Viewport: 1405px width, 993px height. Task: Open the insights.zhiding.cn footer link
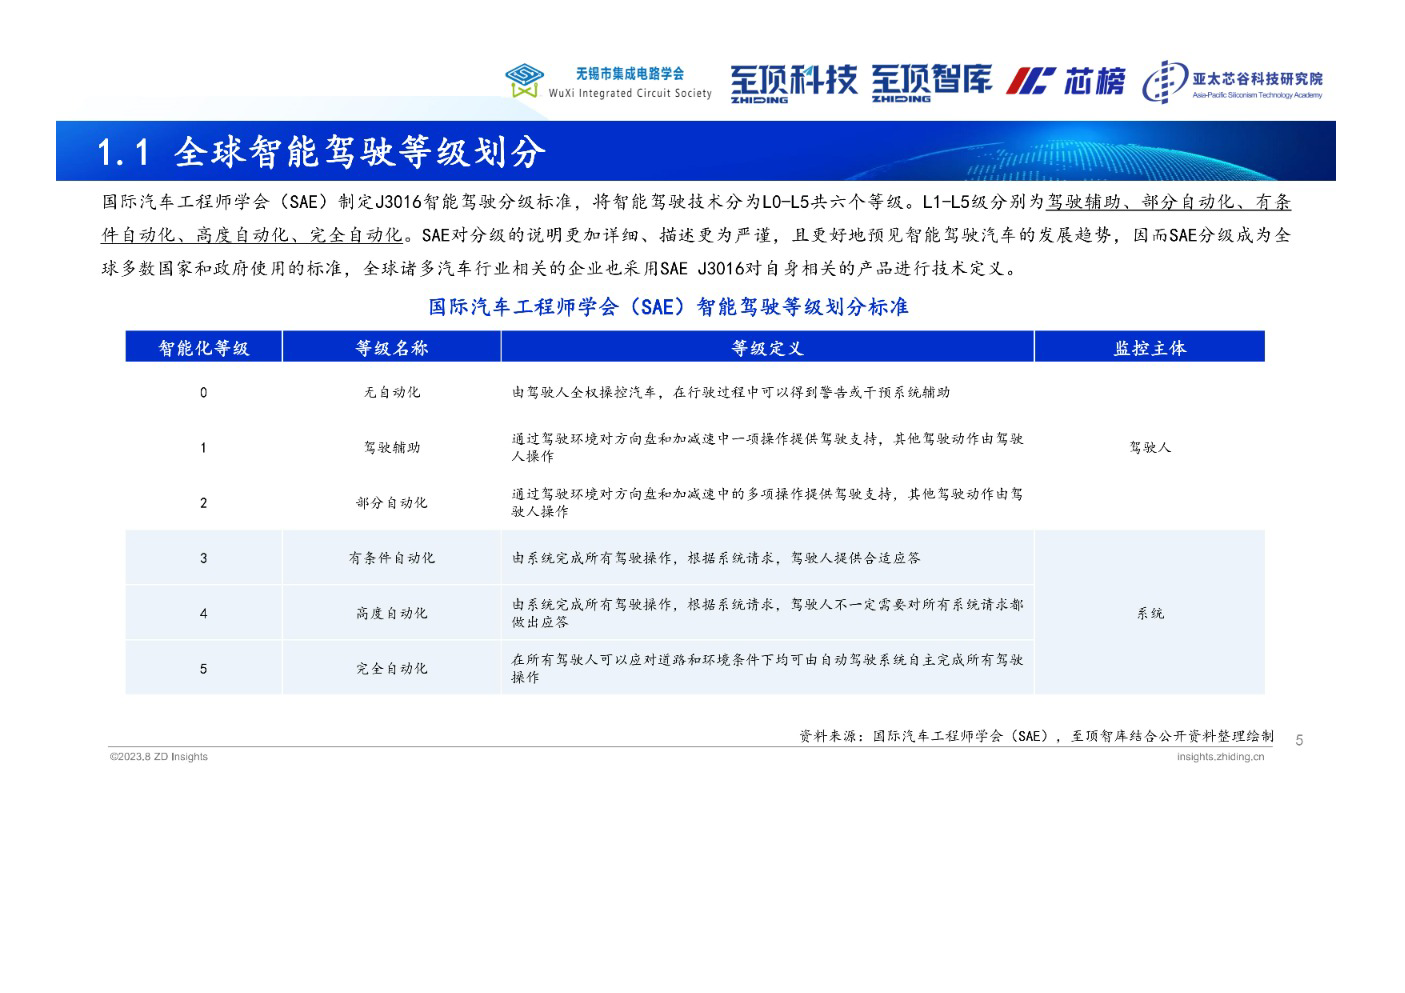click(x=1220, y=757)
